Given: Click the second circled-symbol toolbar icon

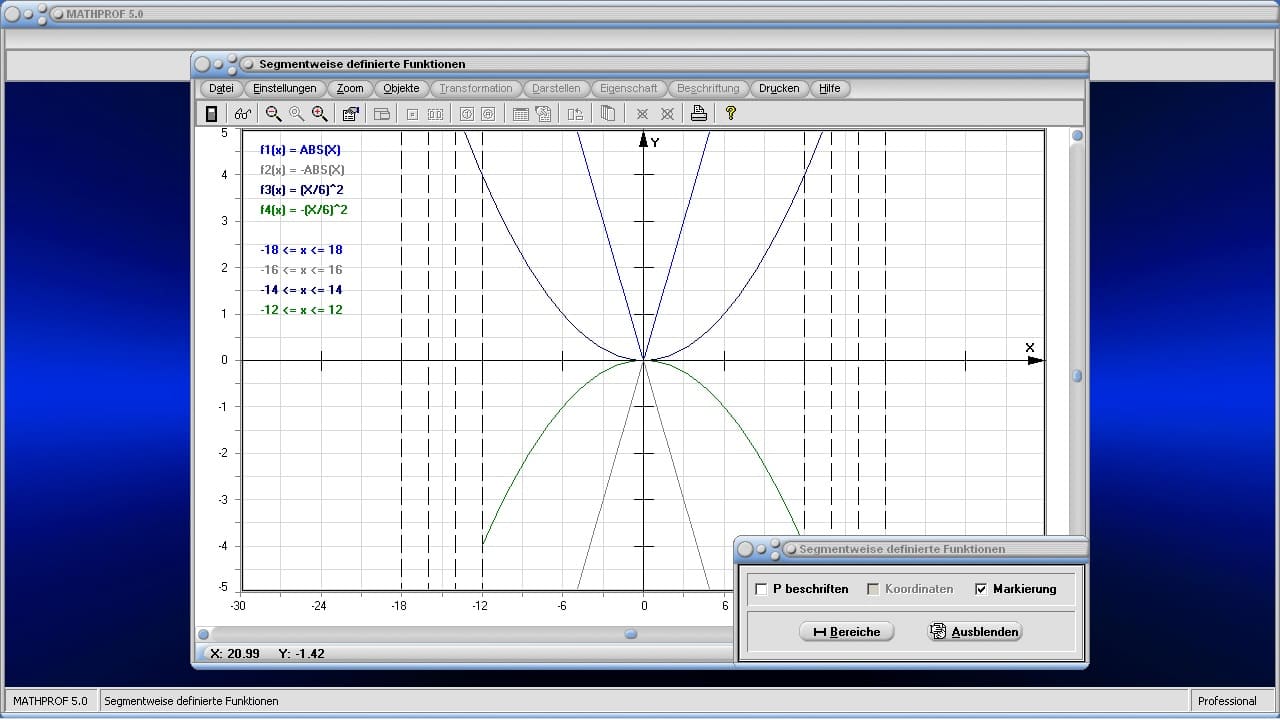Looking at the screenshot, I should (488, 114).
